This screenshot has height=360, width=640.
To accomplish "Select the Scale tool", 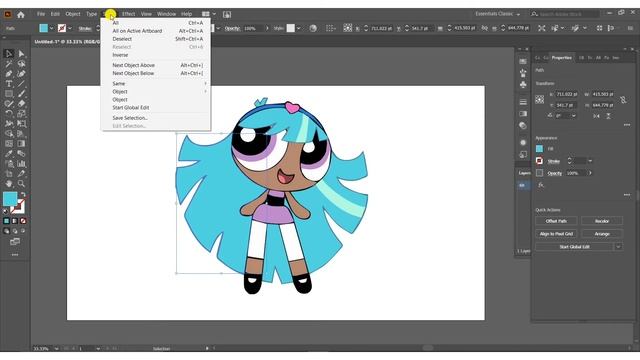I will pos(22,113).
